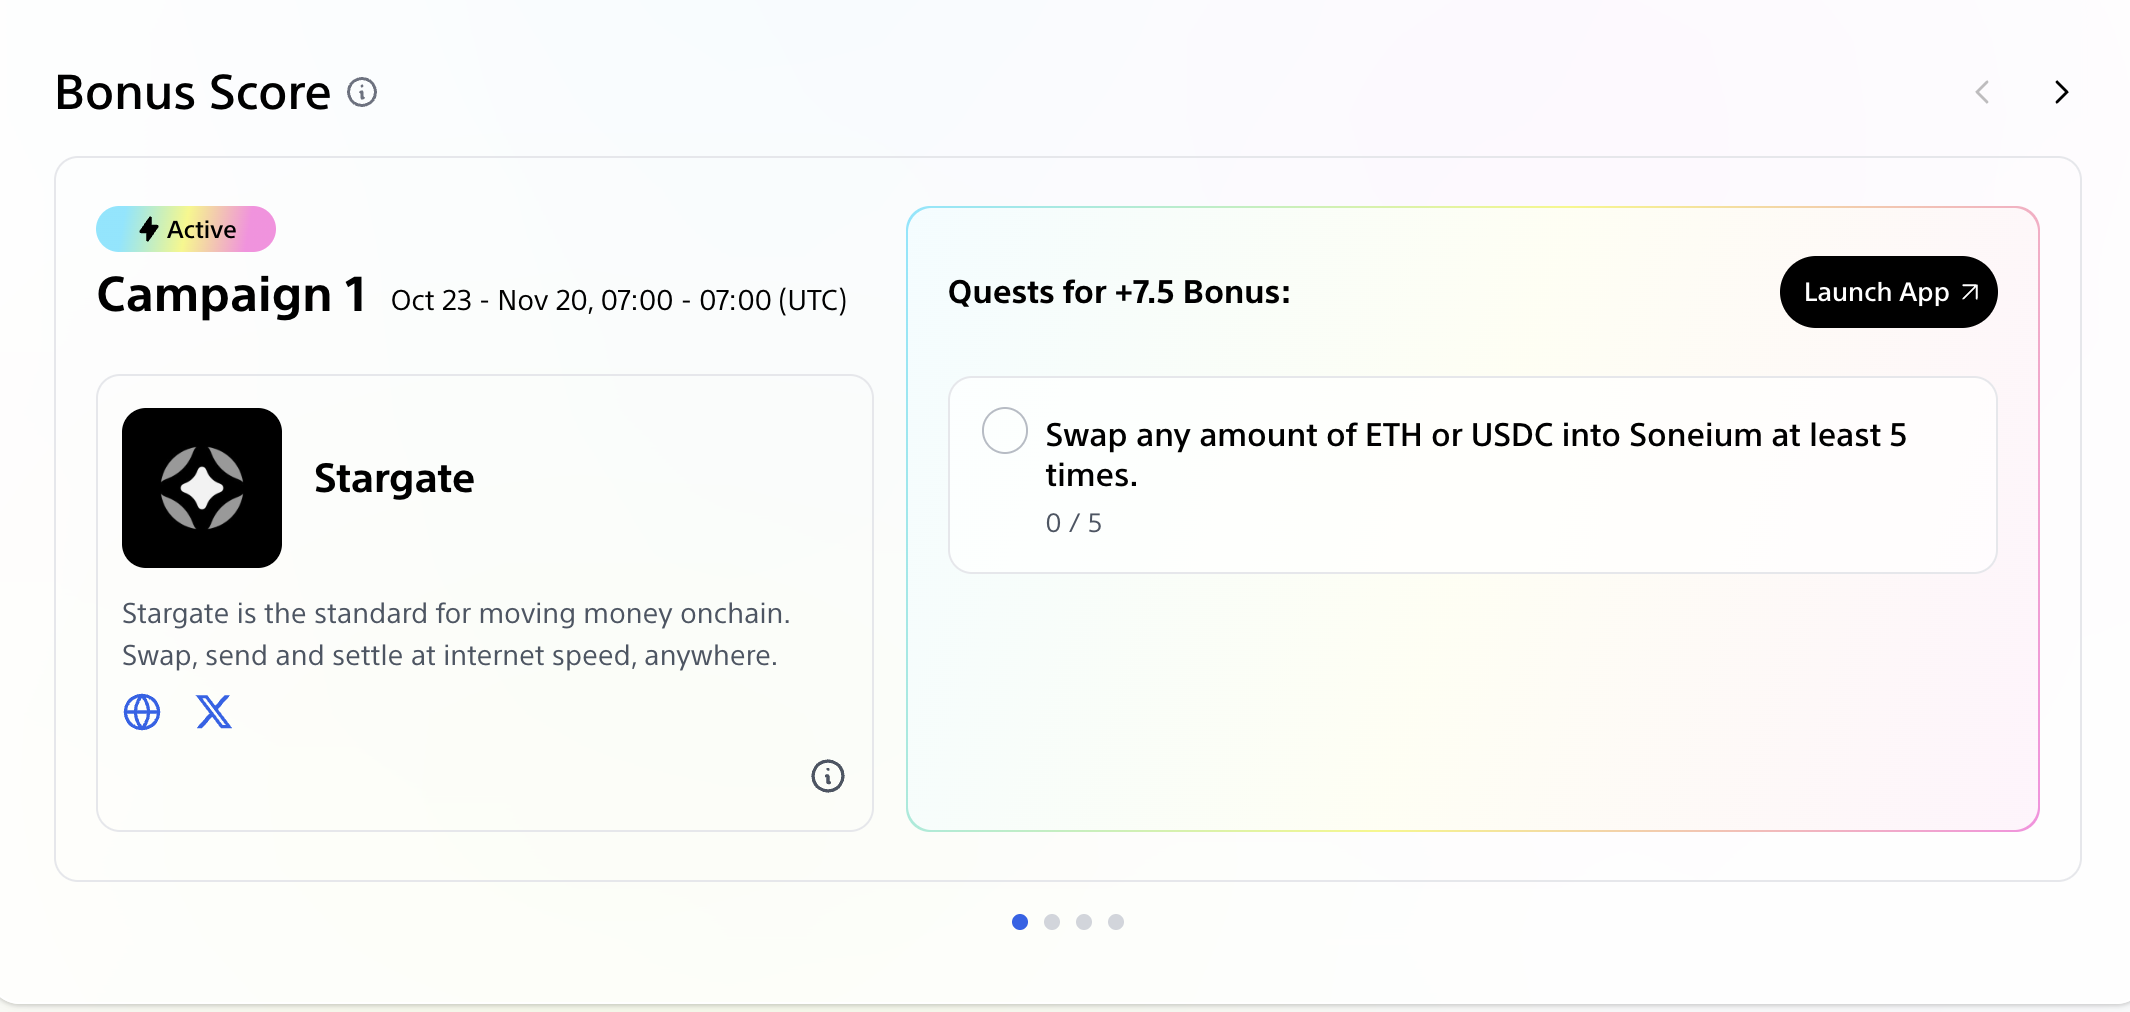Click the Stargate logo thumbnail
This screenshot has height=1012, width=2130.
202,488
